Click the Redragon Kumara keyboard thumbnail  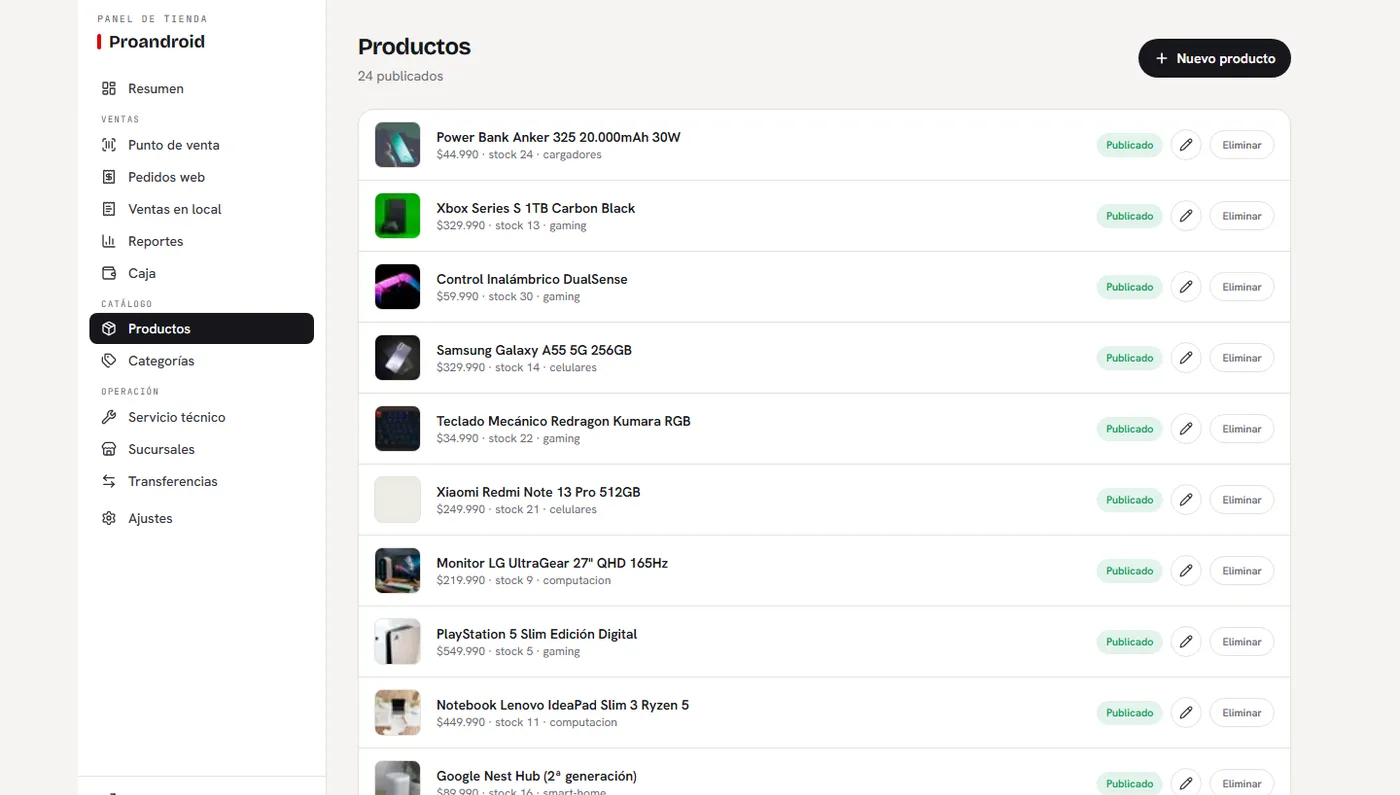[x=397, y=429]
